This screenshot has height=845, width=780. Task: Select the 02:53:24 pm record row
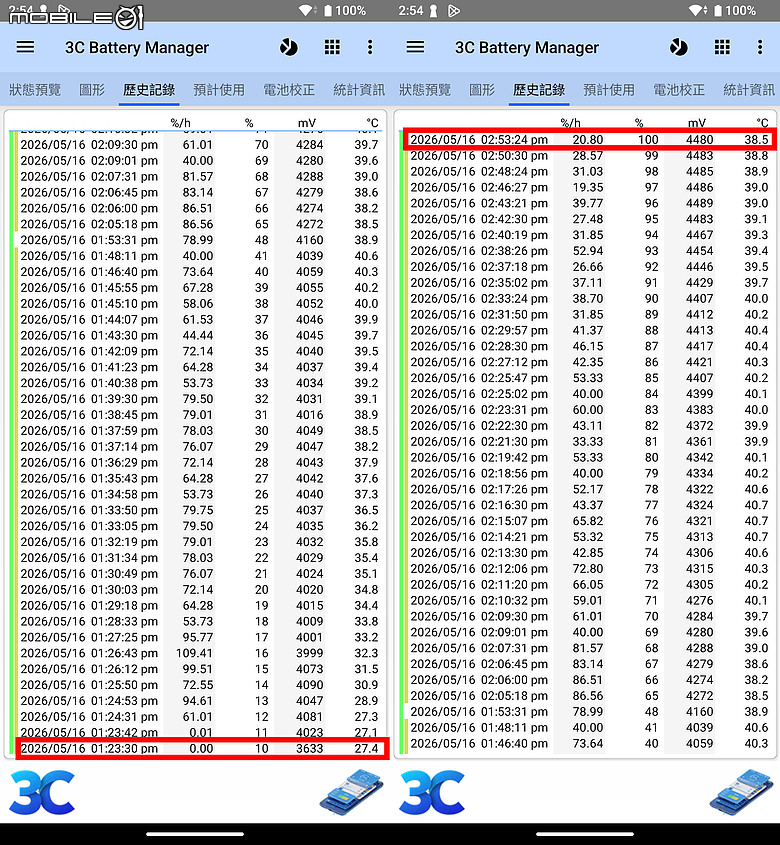coord(589,140)
